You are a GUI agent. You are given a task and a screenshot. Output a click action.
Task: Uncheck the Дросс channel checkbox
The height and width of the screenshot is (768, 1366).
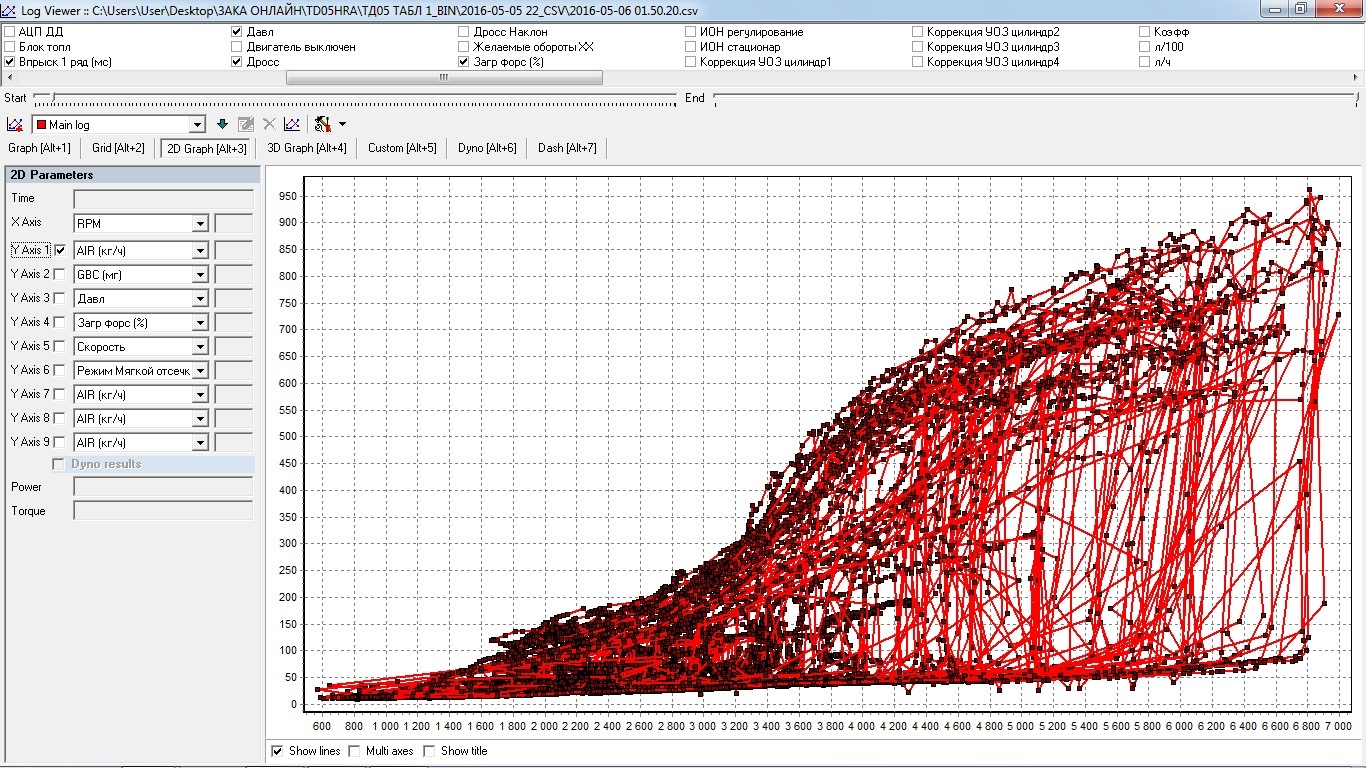(237, 62)
